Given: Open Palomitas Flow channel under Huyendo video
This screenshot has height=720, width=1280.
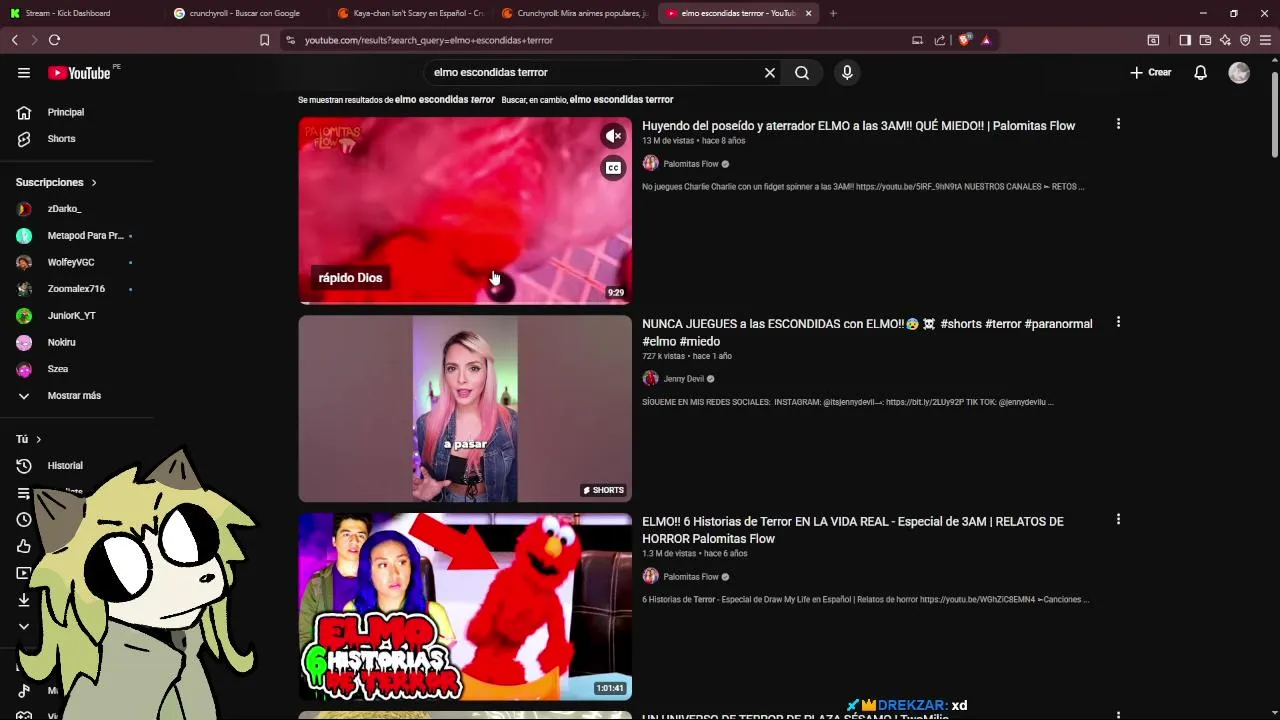Looking at the screenshot, I should [x=691, y=164].
